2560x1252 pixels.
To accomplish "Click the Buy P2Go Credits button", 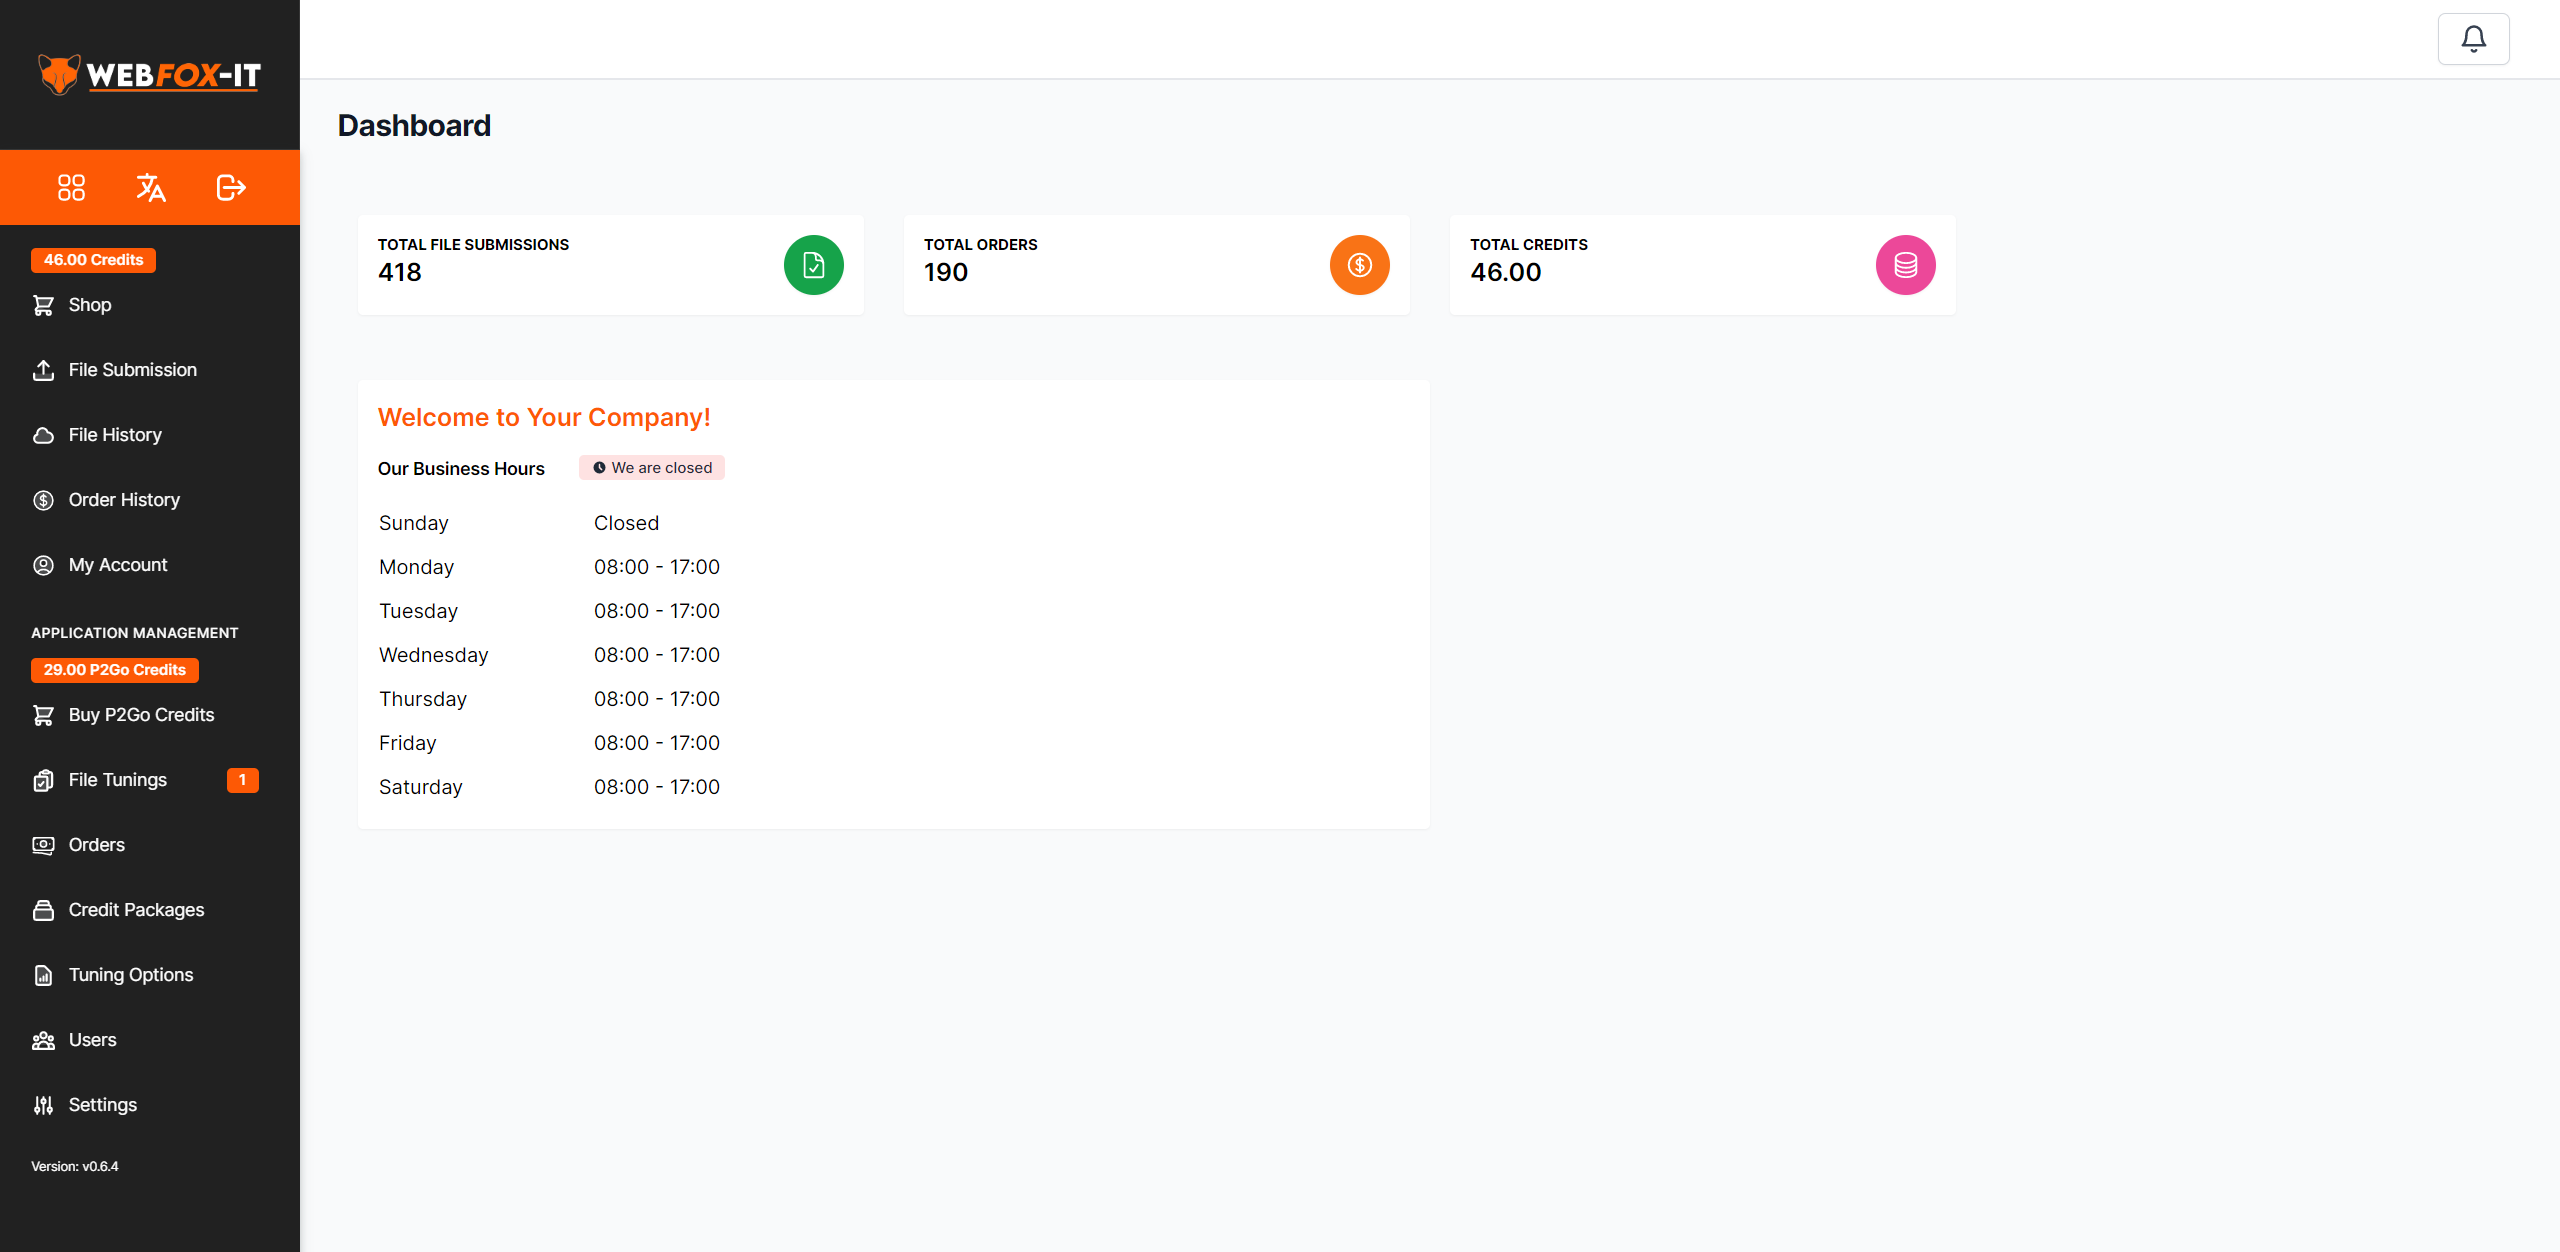I will click(x=140, y=713).
